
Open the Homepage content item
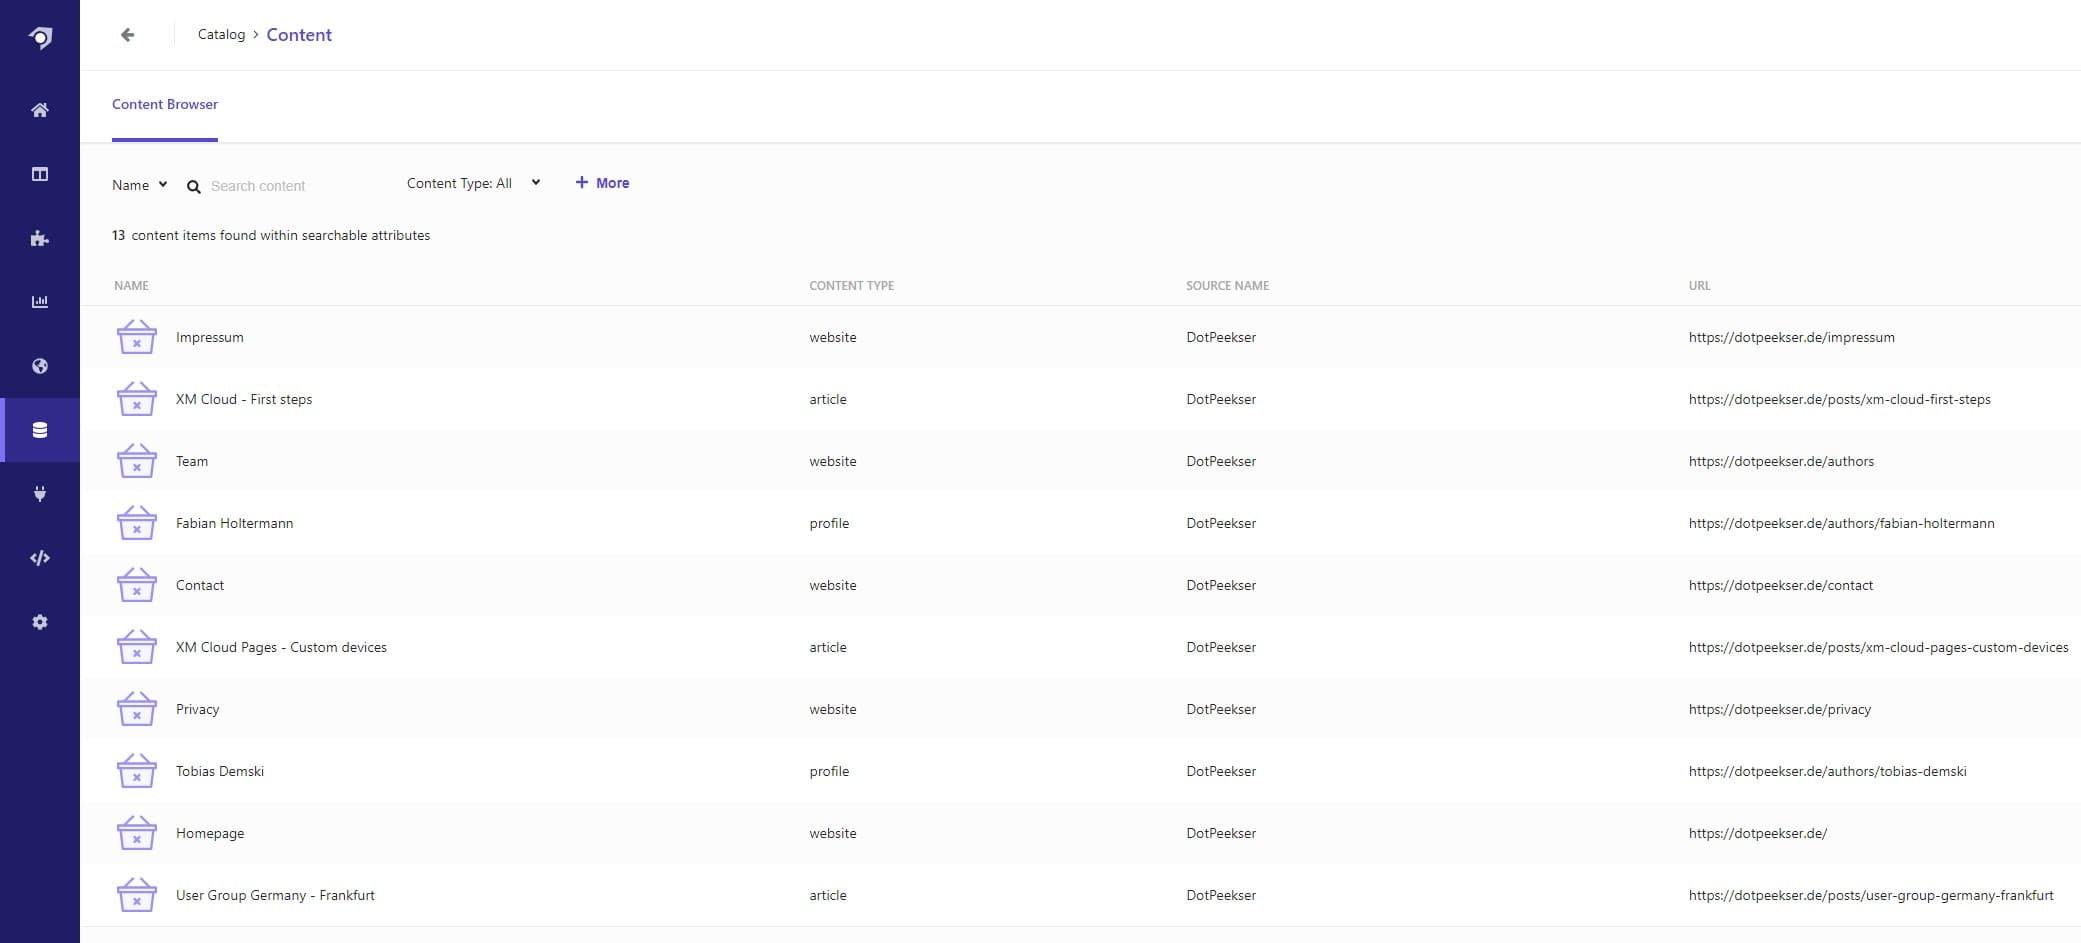pyautogui.click(x=210, y=833)
